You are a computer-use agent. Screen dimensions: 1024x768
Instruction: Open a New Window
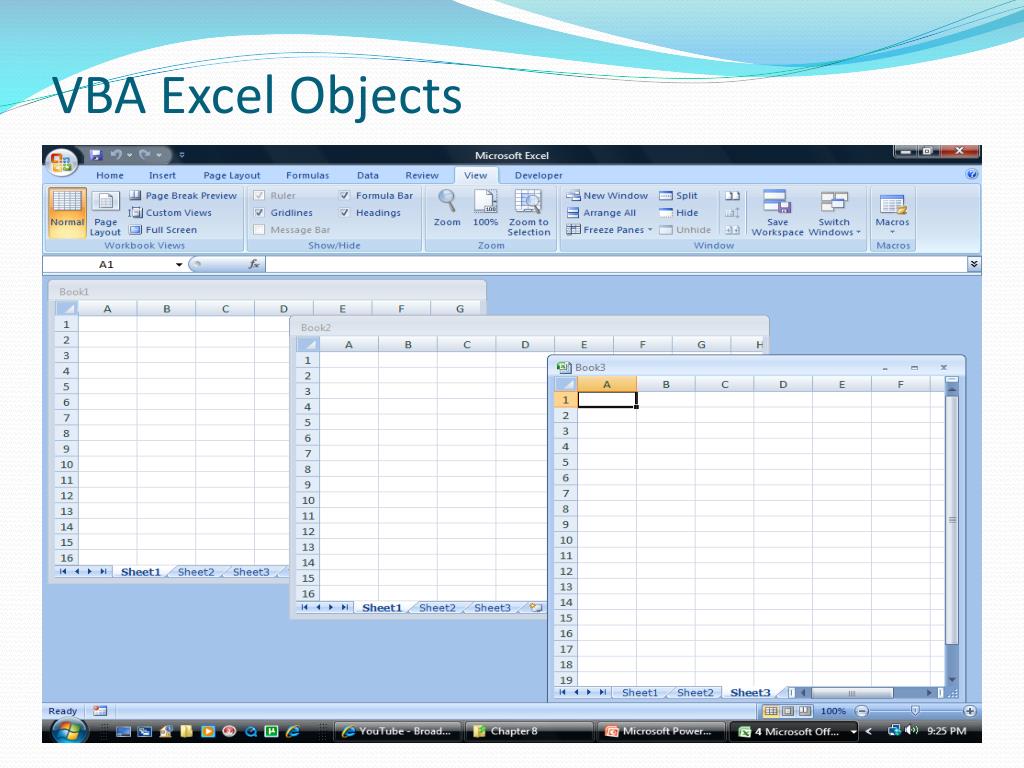point(607,195)
